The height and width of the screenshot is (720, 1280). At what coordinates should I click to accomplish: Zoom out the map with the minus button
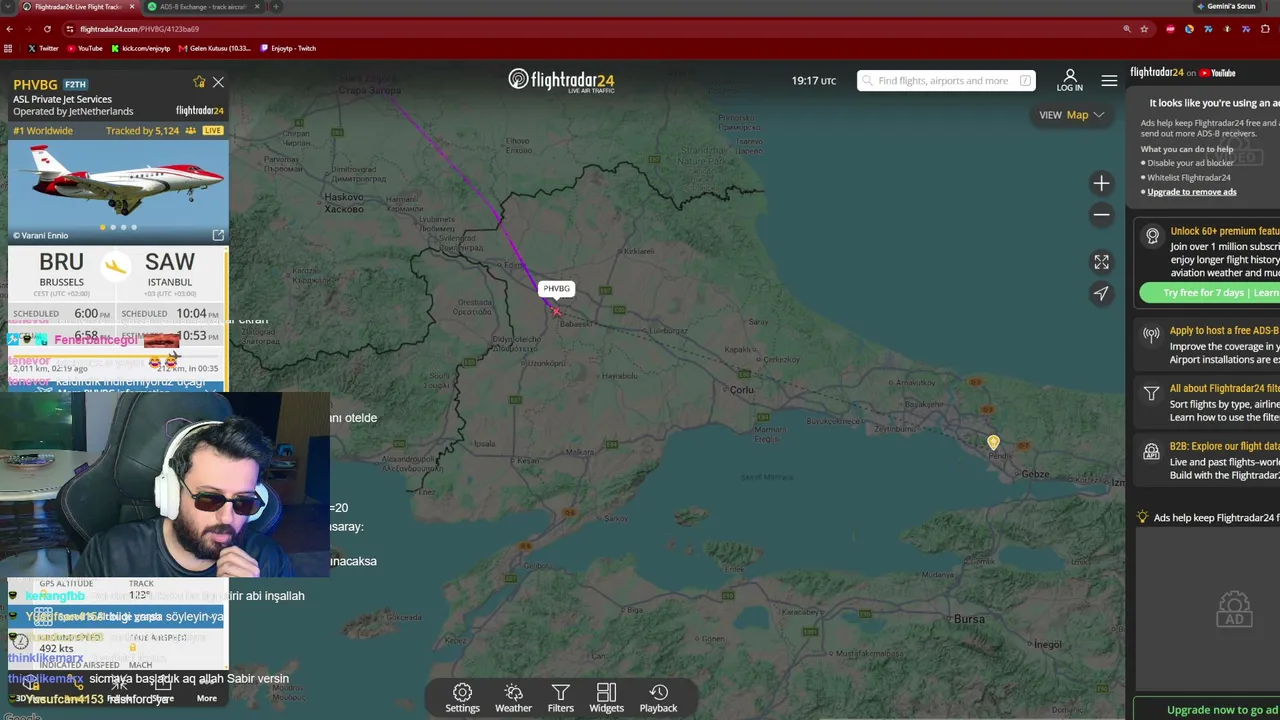point(1101,214)
